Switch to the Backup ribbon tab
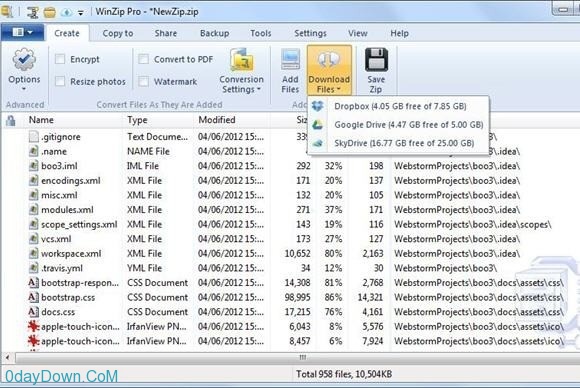The image size is (580, 388). click(x=215, y=33)
